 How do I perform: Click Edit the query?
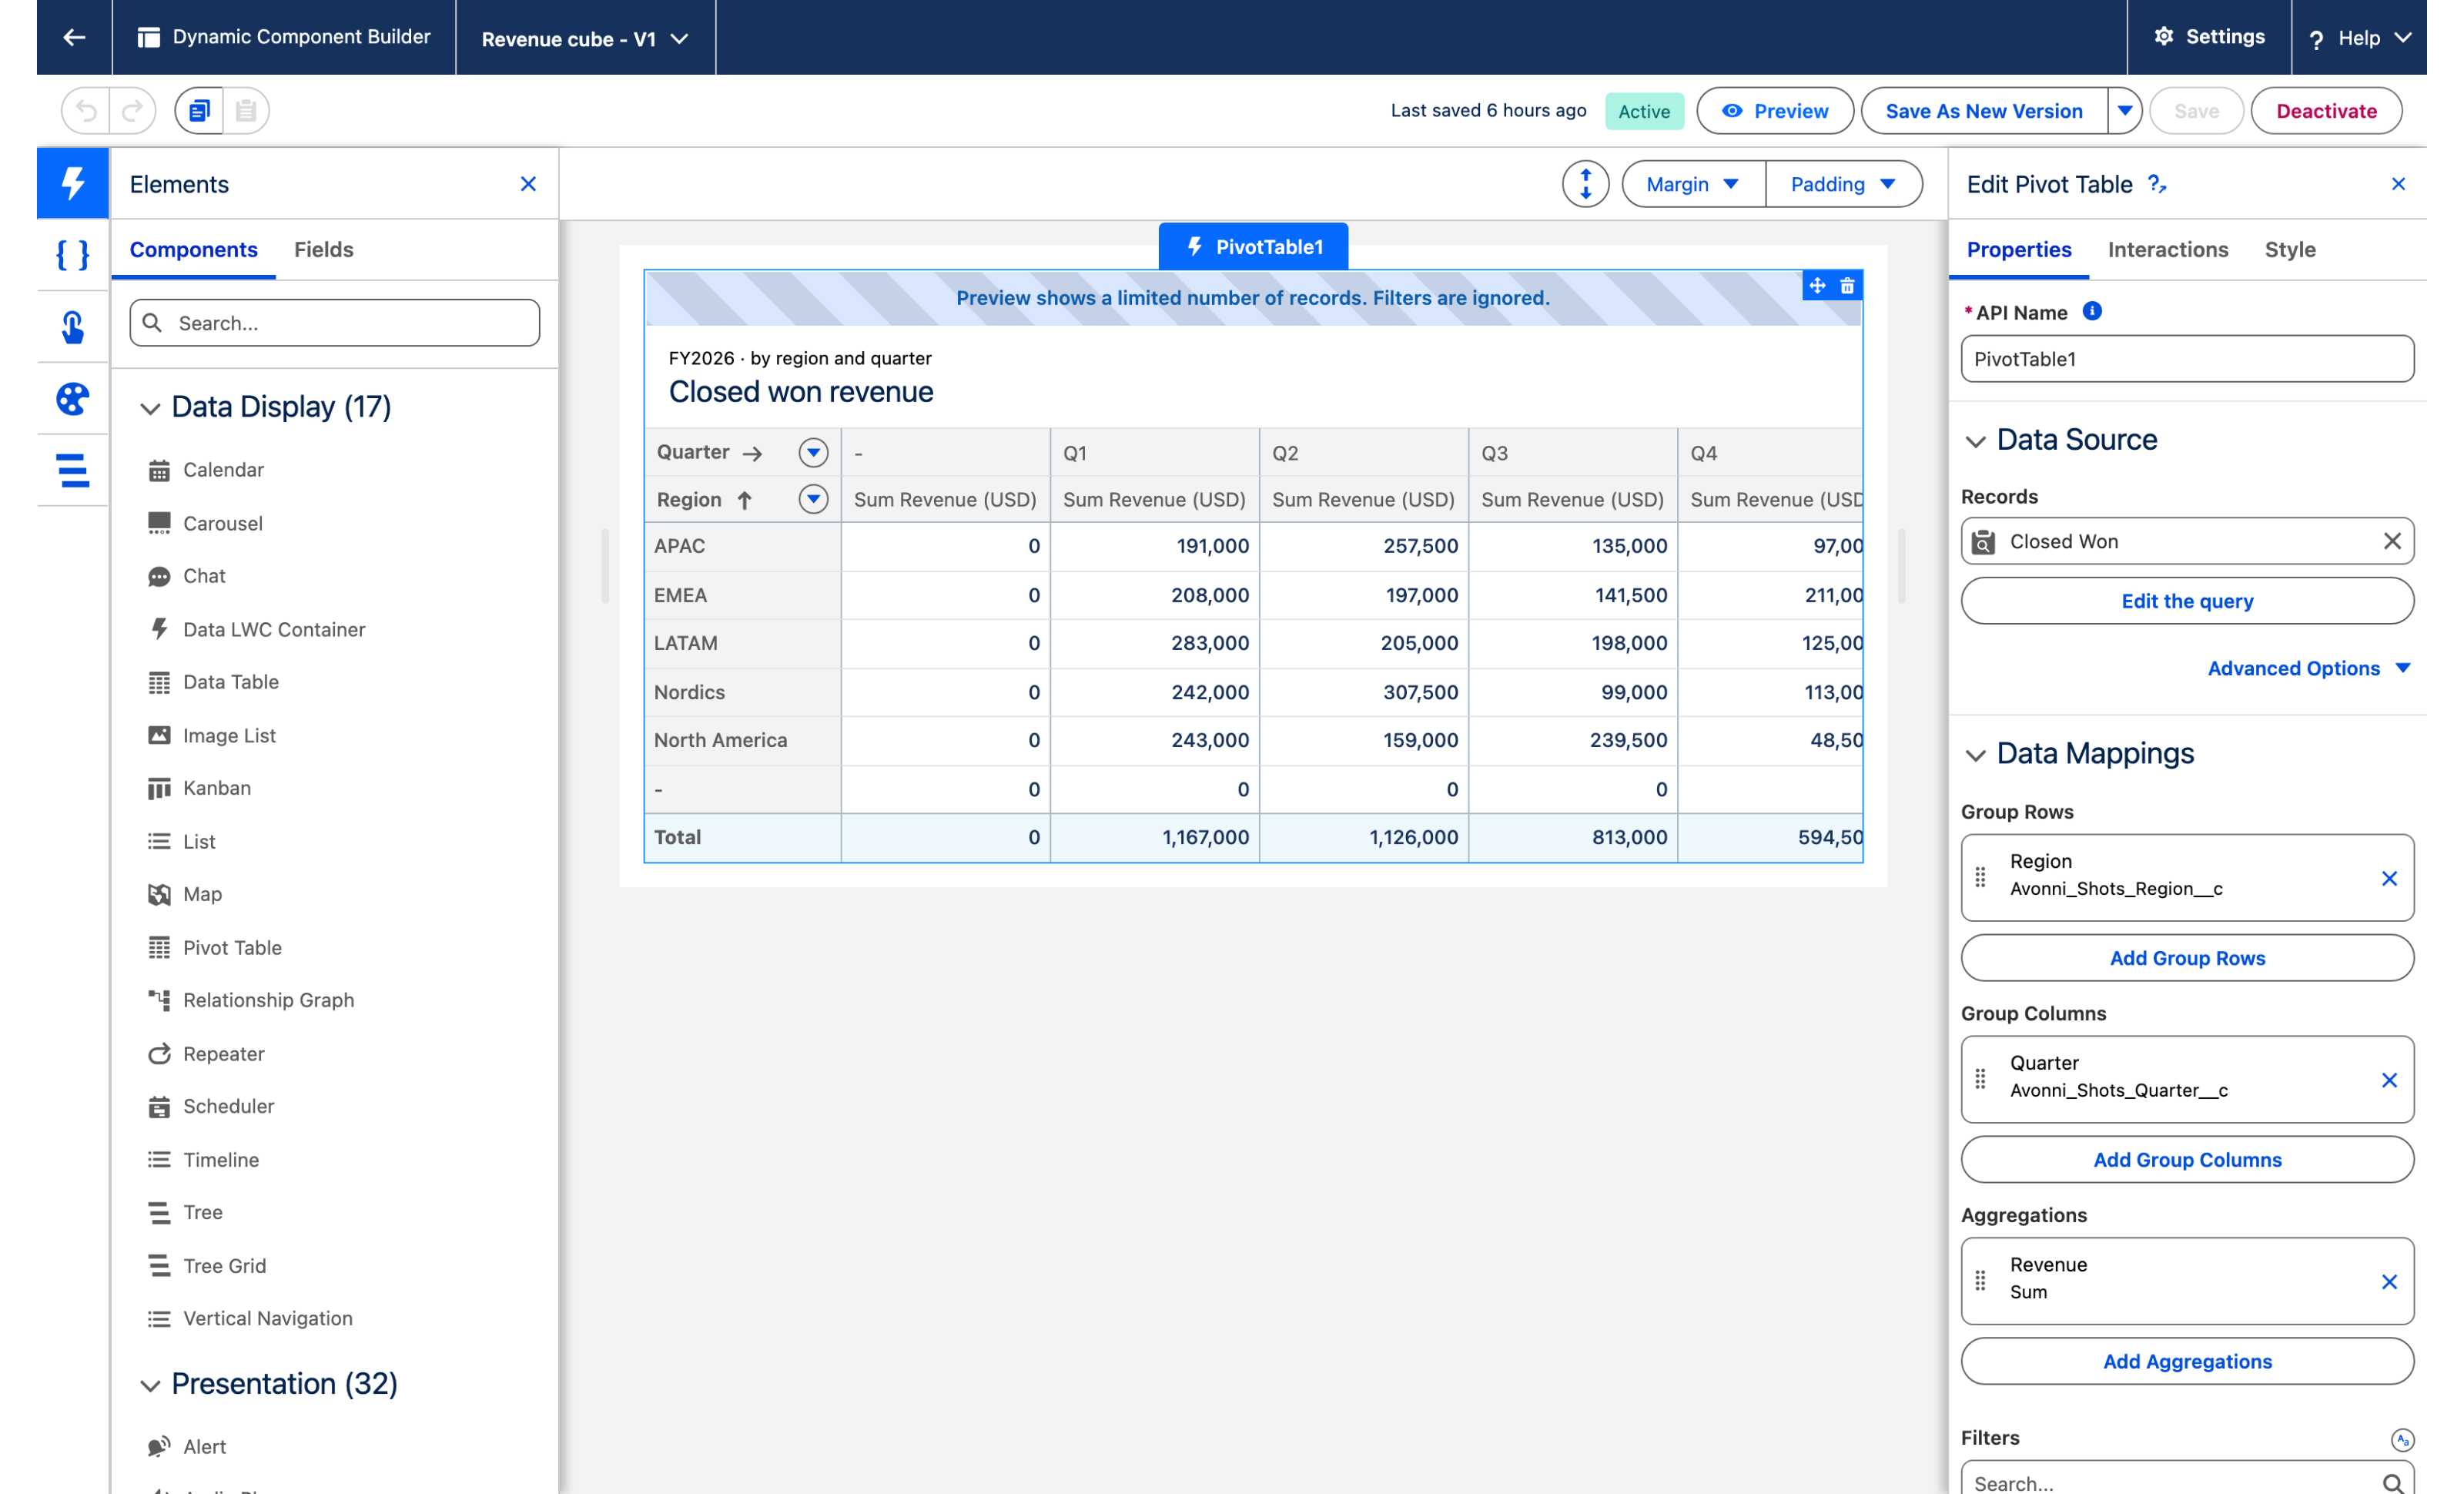pyautogui.click(x=2187, y=601)
